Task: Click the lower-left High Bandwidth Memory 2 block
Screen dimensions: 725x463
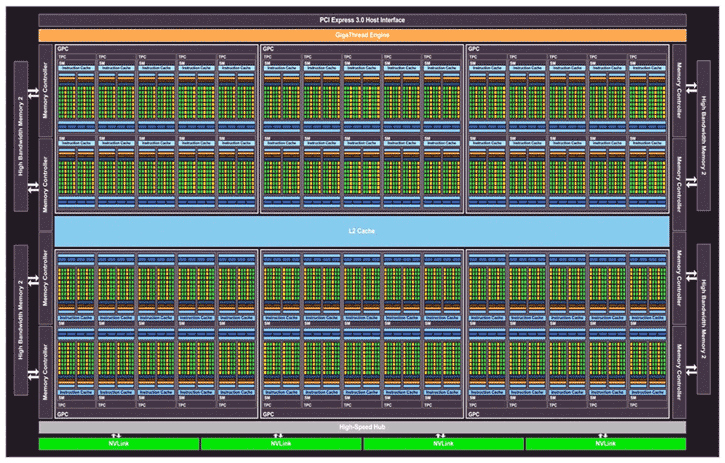Action: click(x=20, y=317)
